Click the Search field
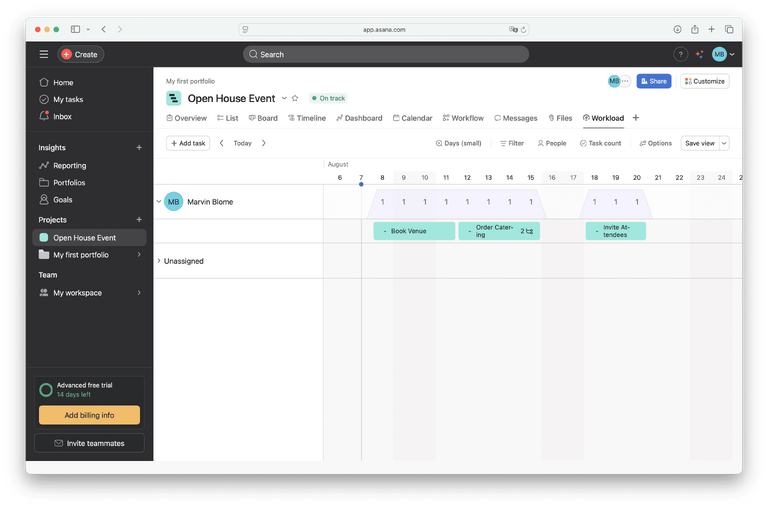 pos(386,54)
